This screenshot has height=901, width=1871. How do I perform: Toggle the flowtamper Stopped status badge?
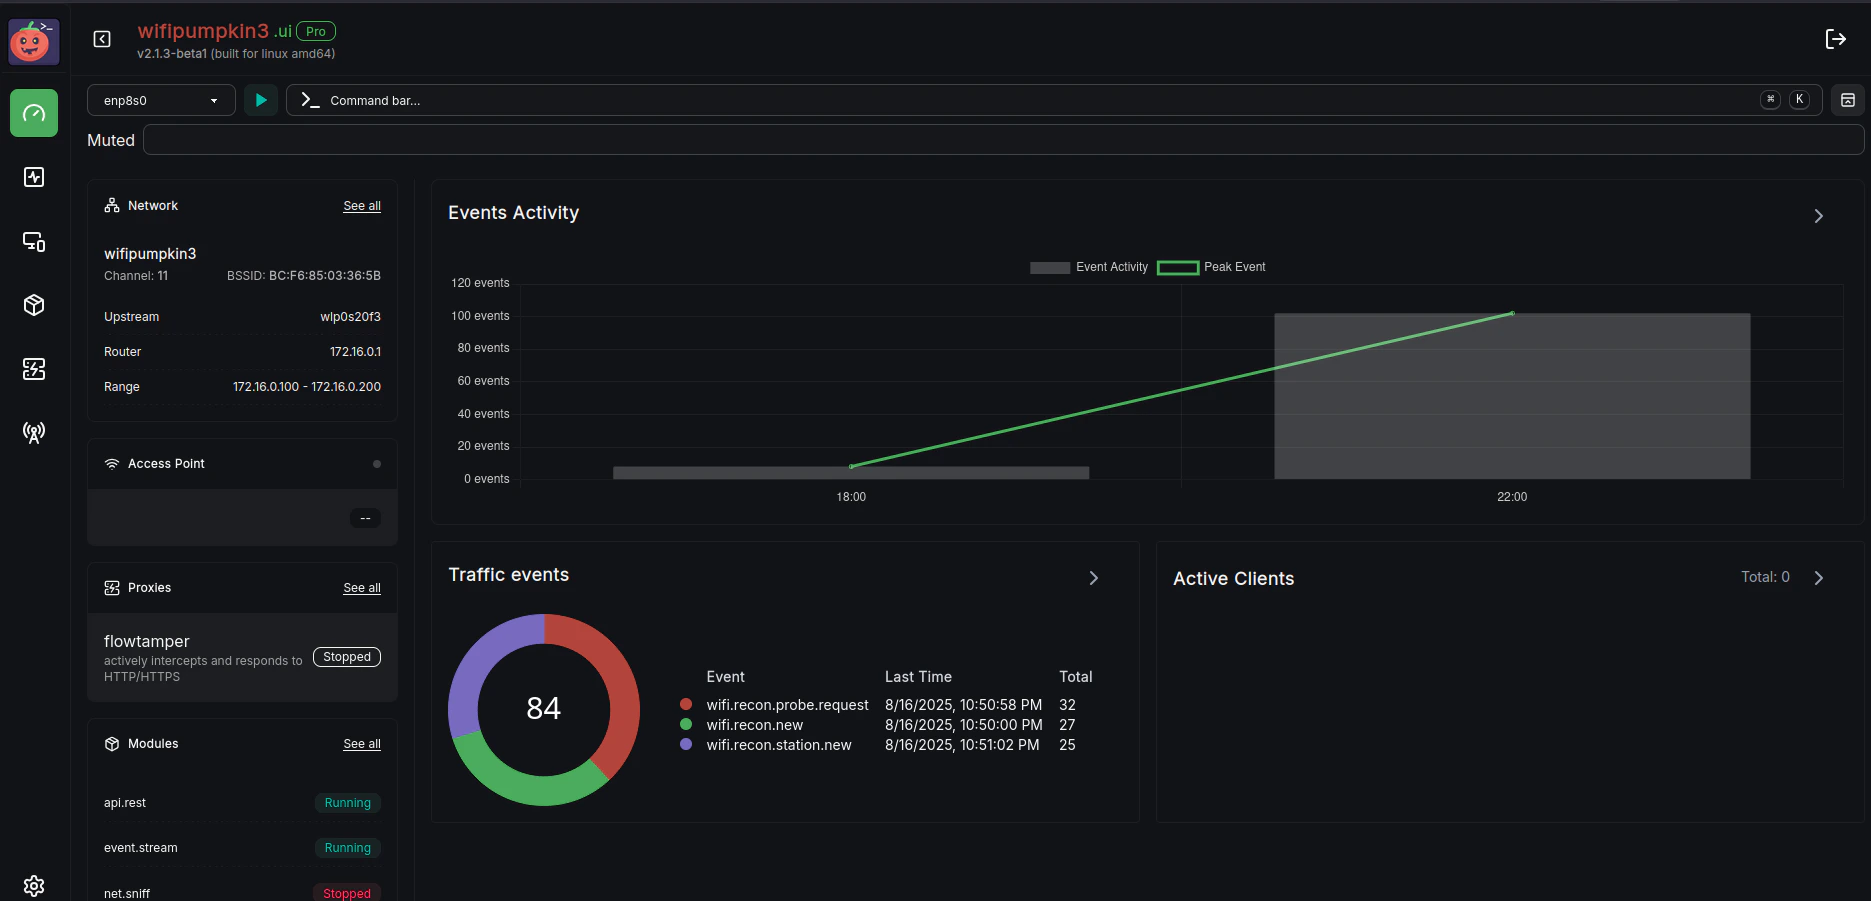[347, 657]
